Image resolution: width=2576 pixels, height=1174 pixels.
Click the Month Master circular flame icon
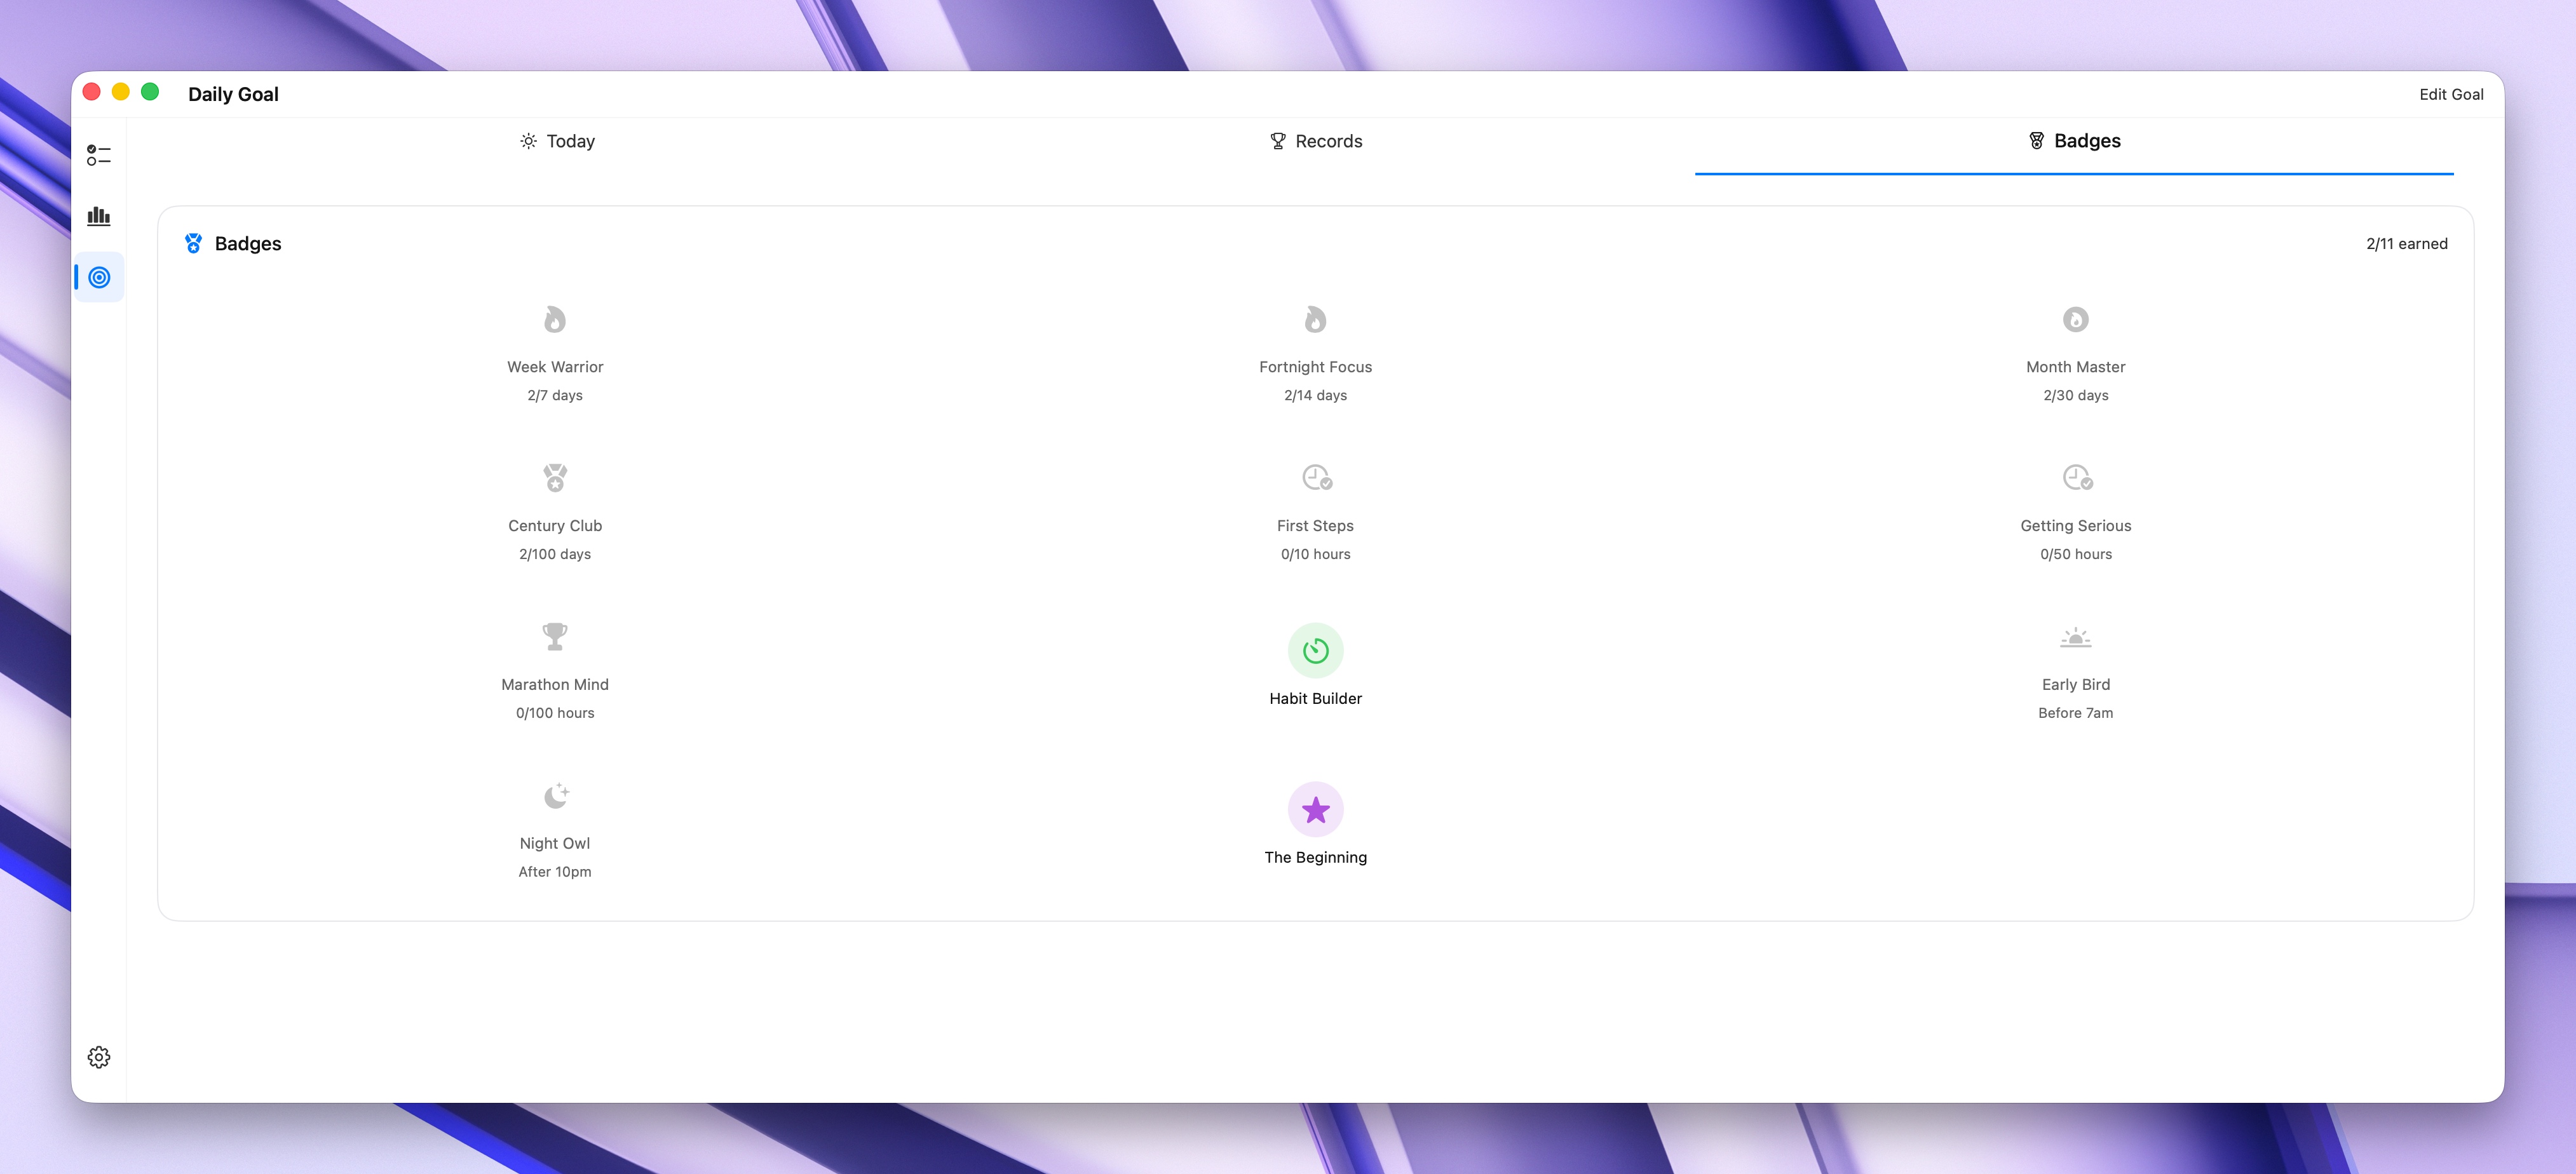click(2075, 320)
